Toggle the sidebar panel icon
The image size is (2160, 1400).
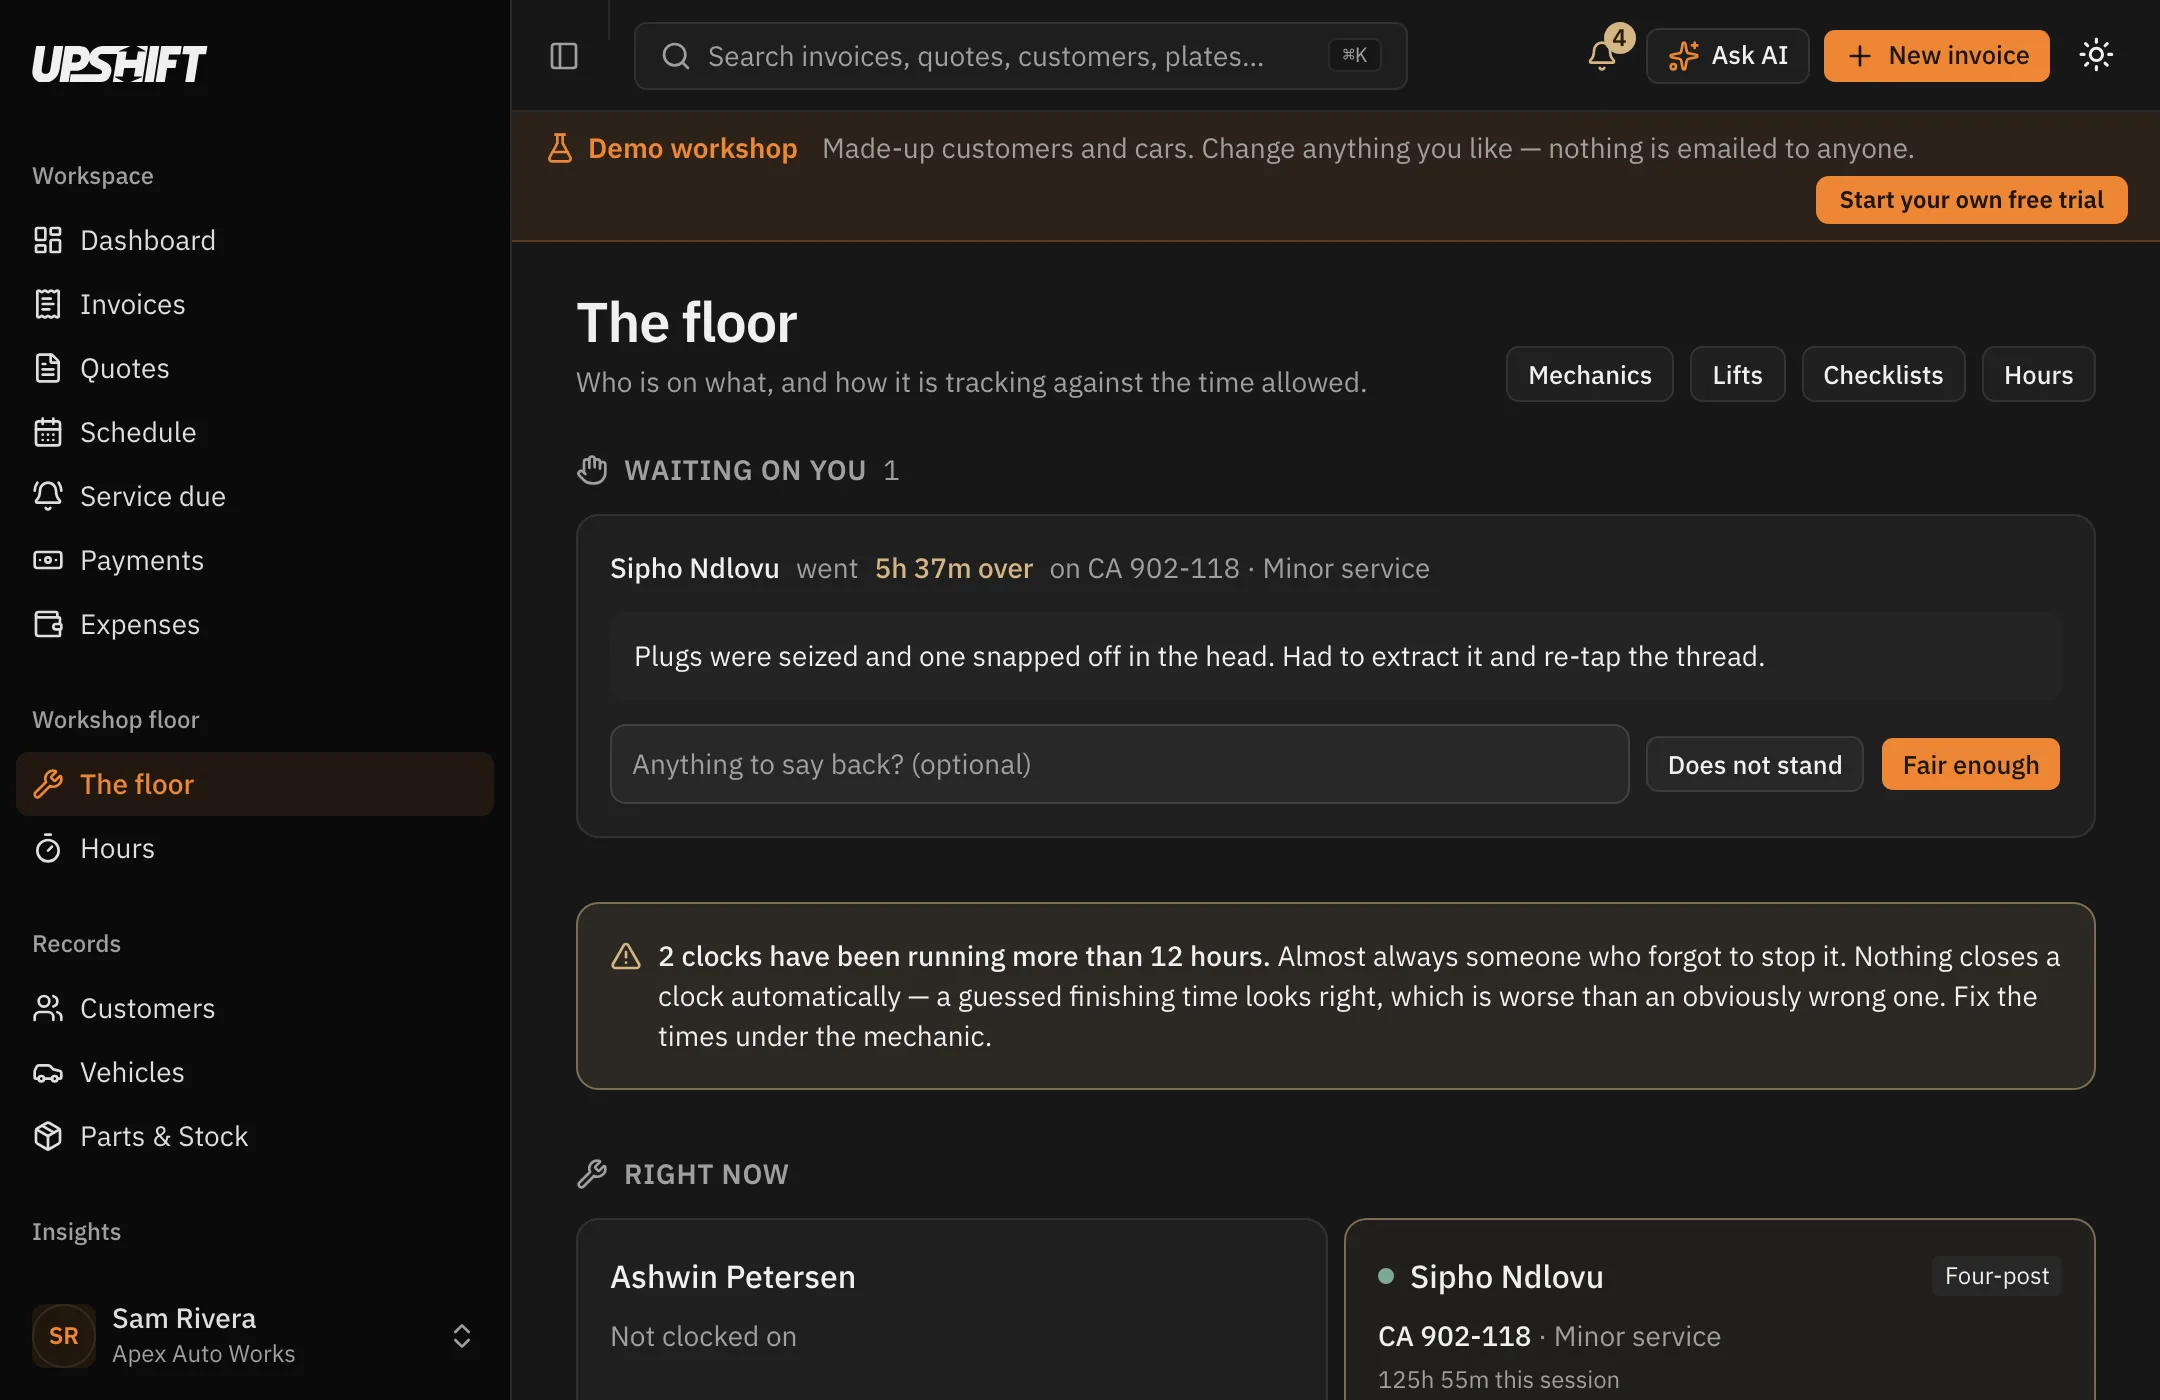[564, 56]
